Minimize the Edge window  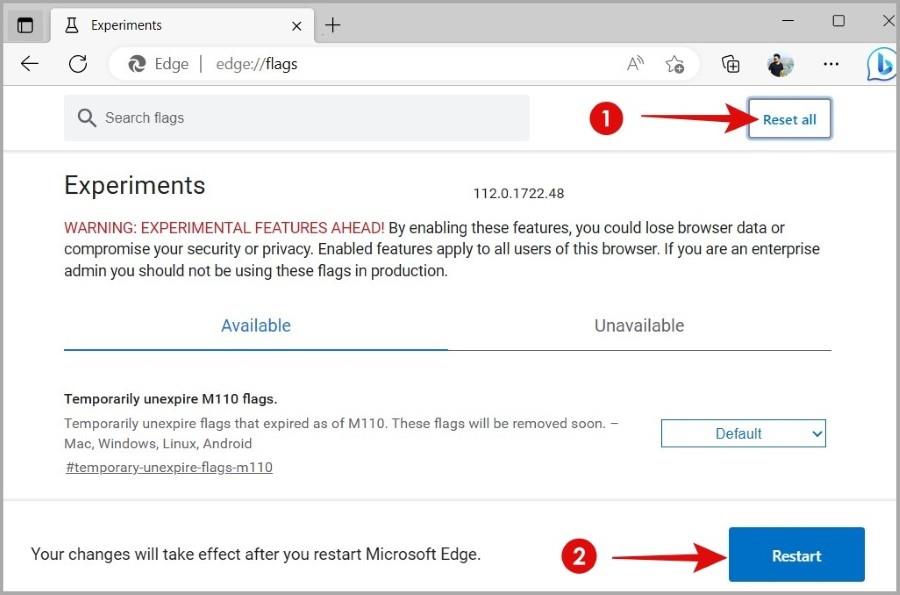pyautogui.click(x=788, y=21)
